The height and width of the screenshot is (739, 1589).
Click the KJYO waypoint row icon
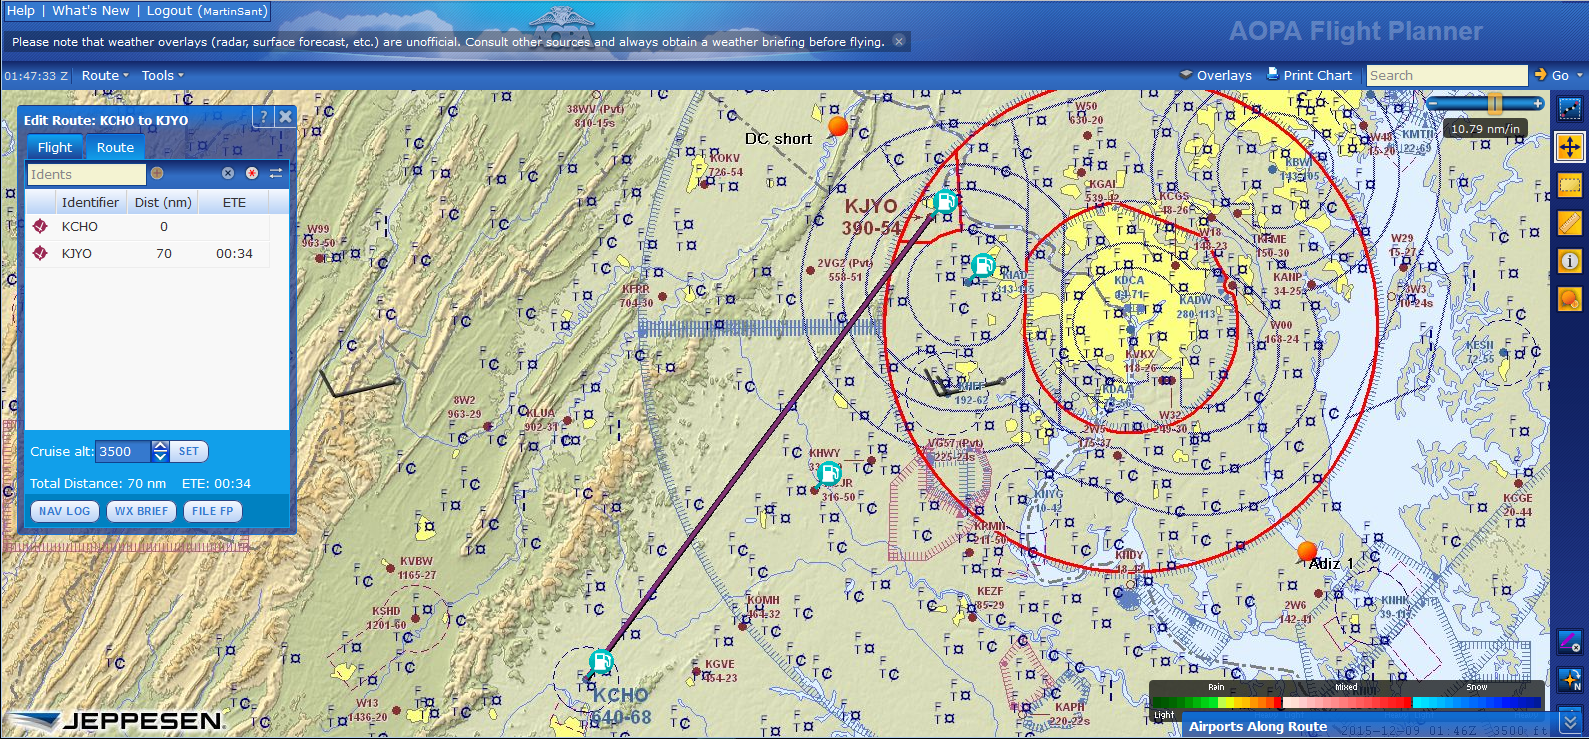(40, 254)
